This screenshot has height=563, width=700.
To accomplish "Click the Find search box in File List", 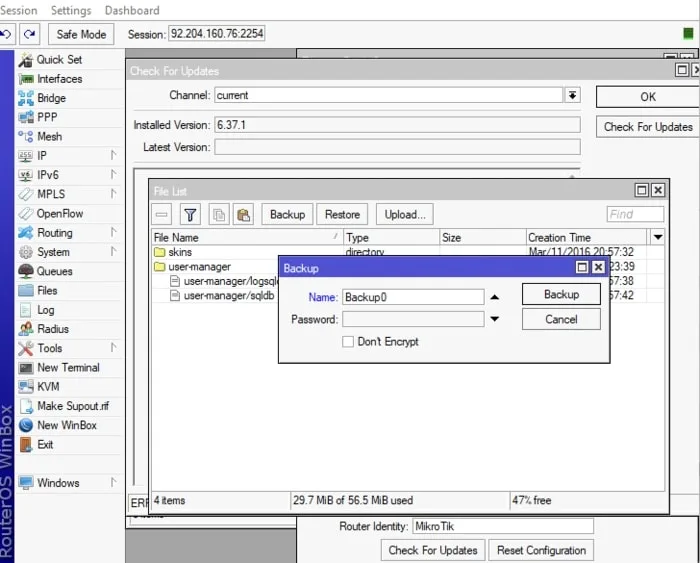I will tap(635, 215).
